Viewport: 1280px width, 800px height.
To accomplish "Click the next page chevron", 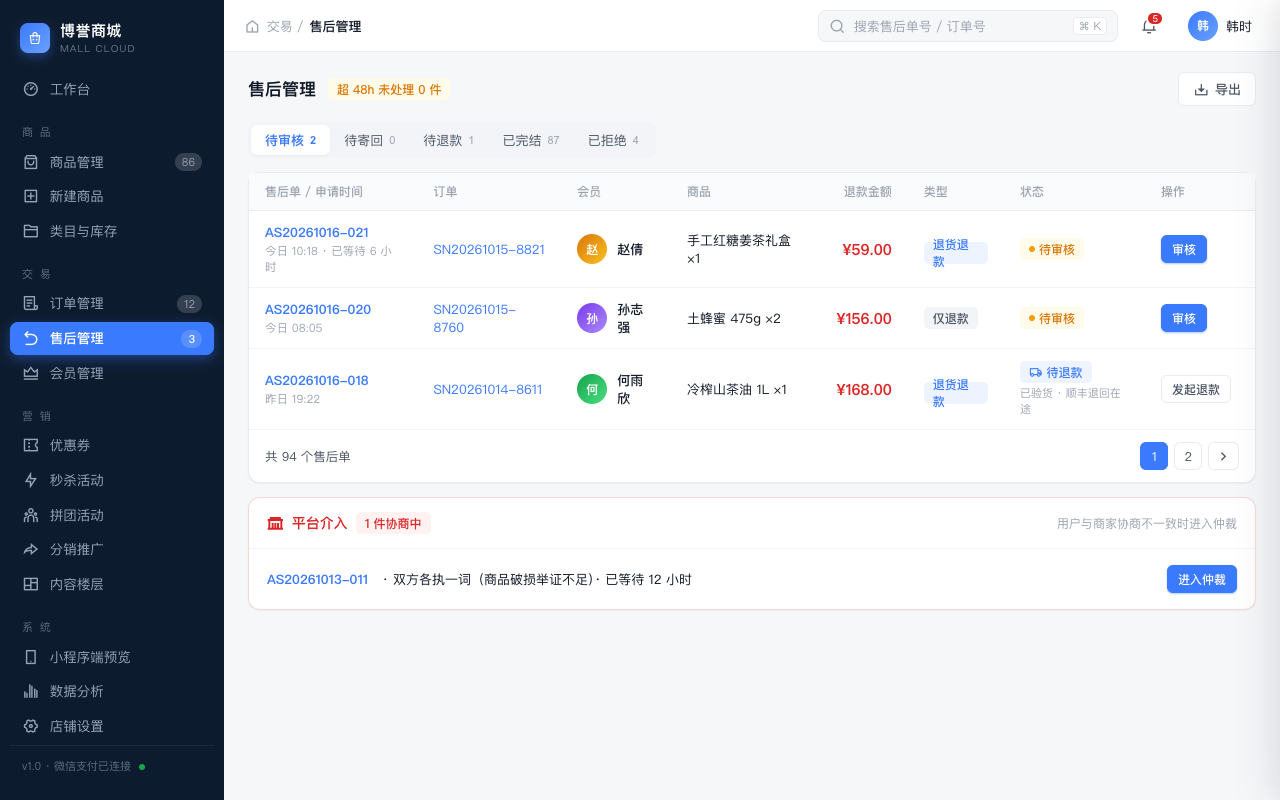I will click(x=1223, y=456).
